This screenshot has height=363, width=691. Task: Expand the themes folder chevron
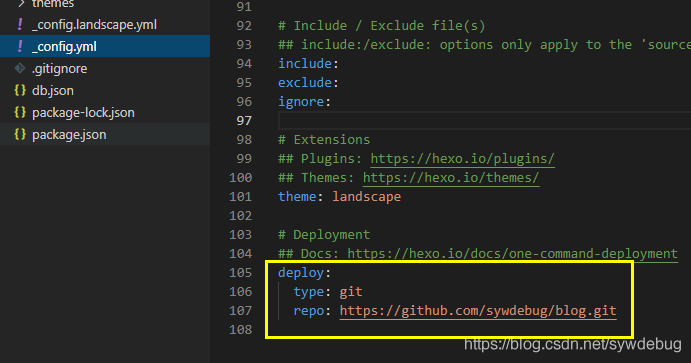click(x=20, y=4)
